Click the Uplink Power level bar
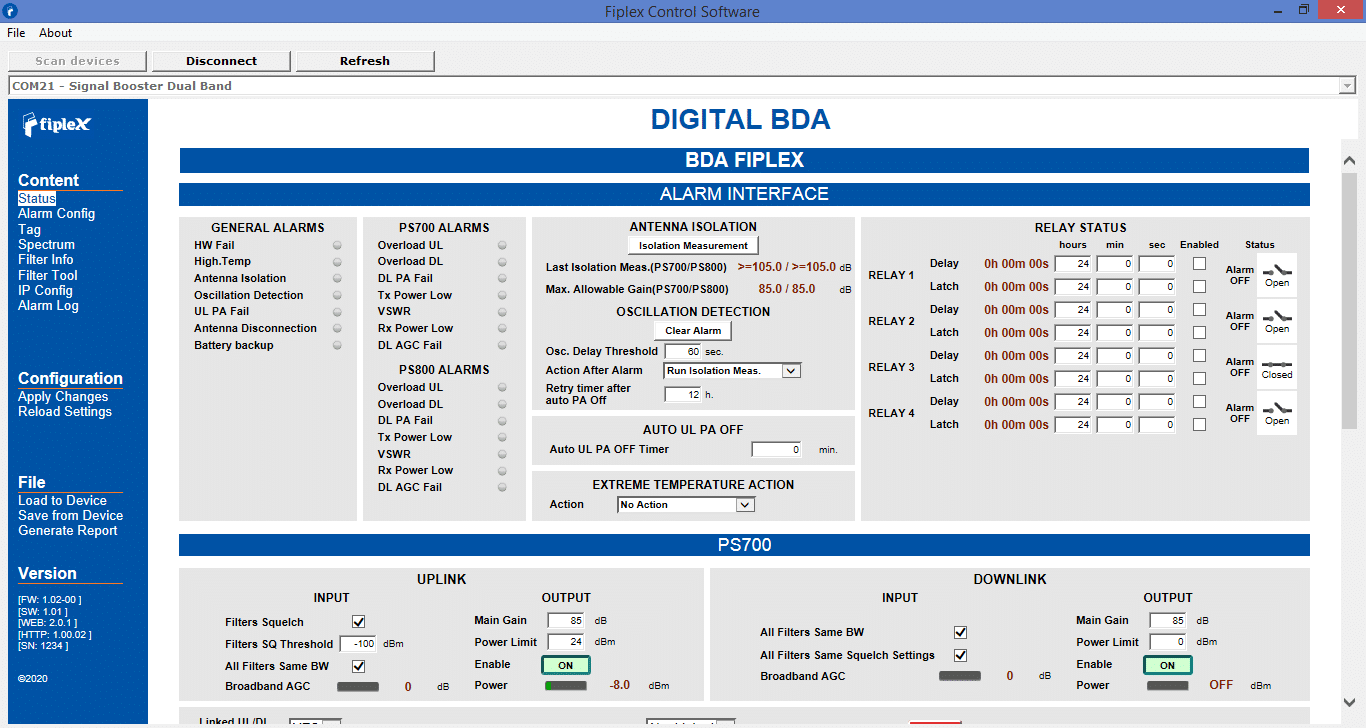The height and width of the screenshot is (728, 1366). (x=566, y=686)
